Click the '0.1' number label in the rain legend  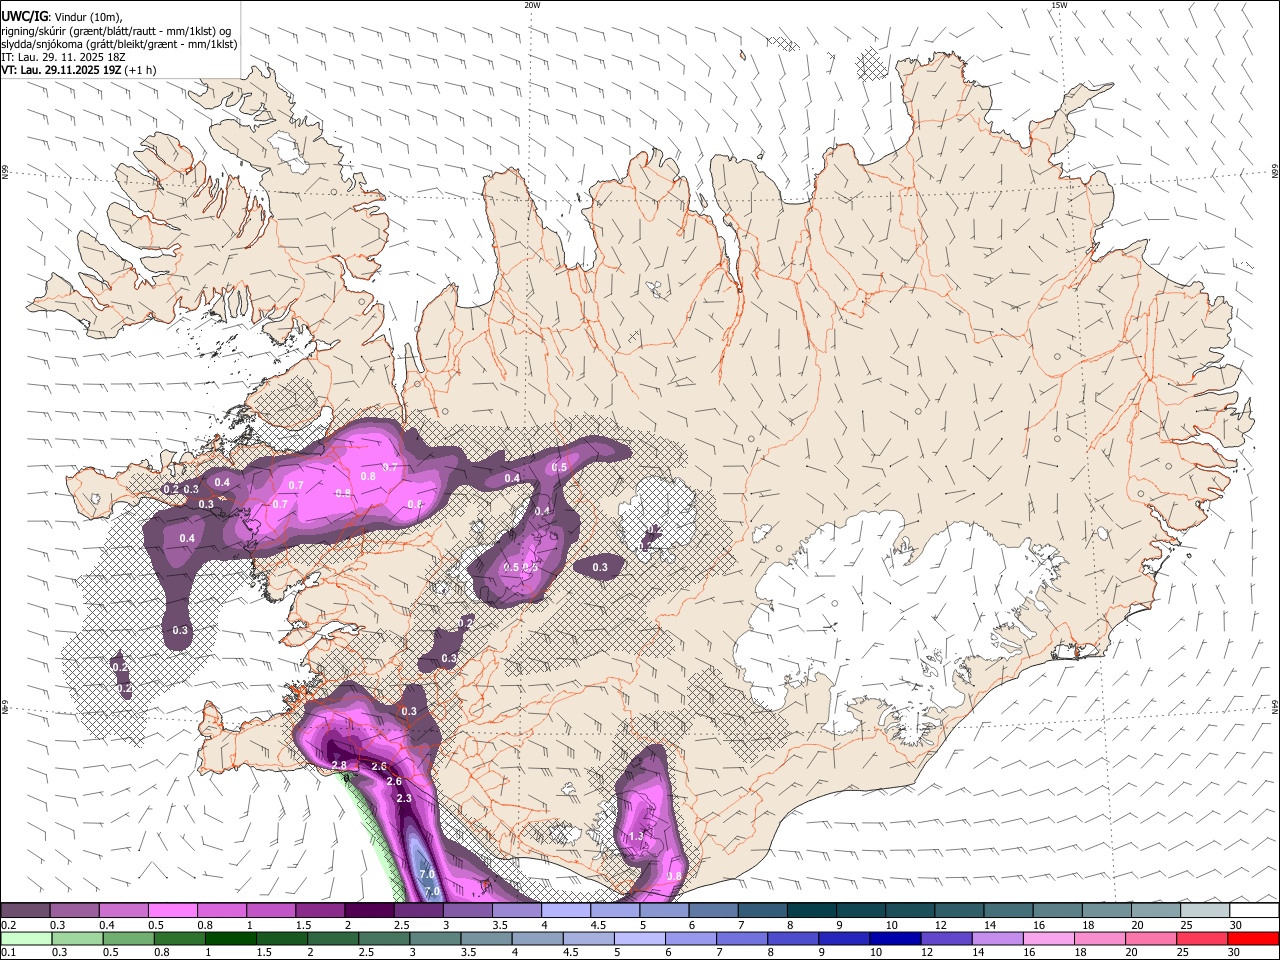[x=9, y=953]
